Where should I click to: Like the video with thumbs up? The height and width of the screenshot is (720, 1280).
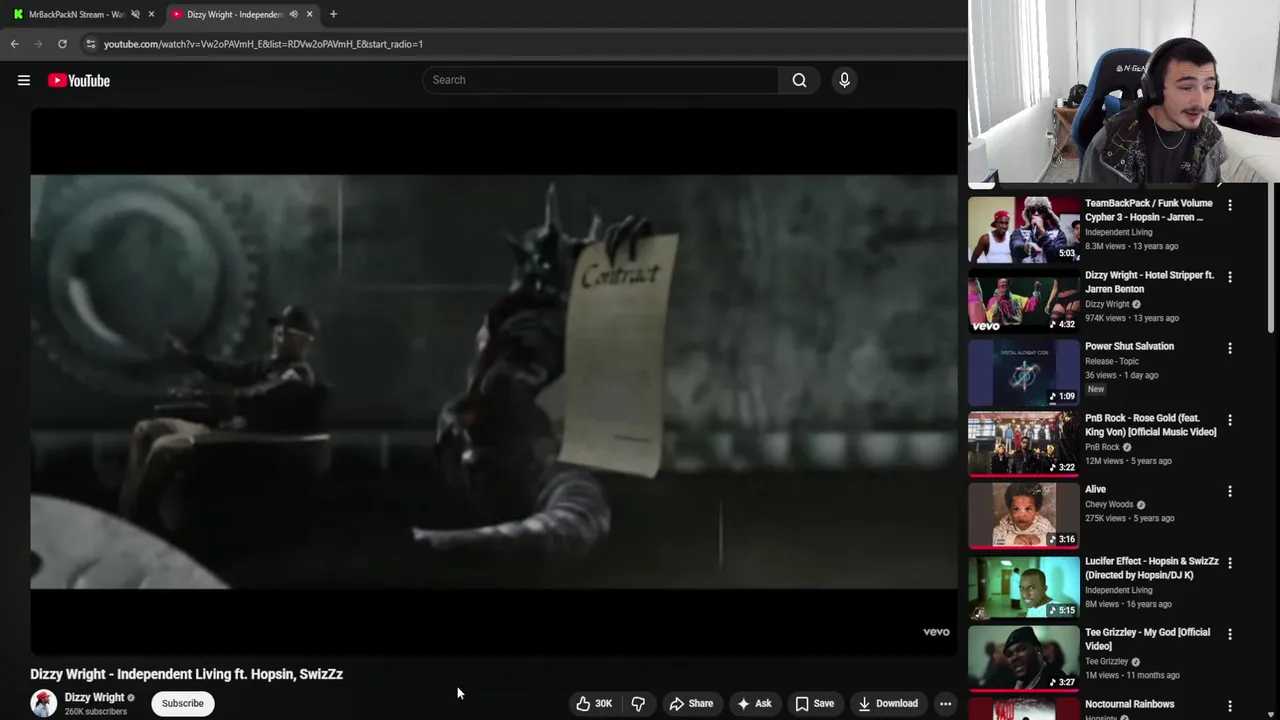[594, 703]
